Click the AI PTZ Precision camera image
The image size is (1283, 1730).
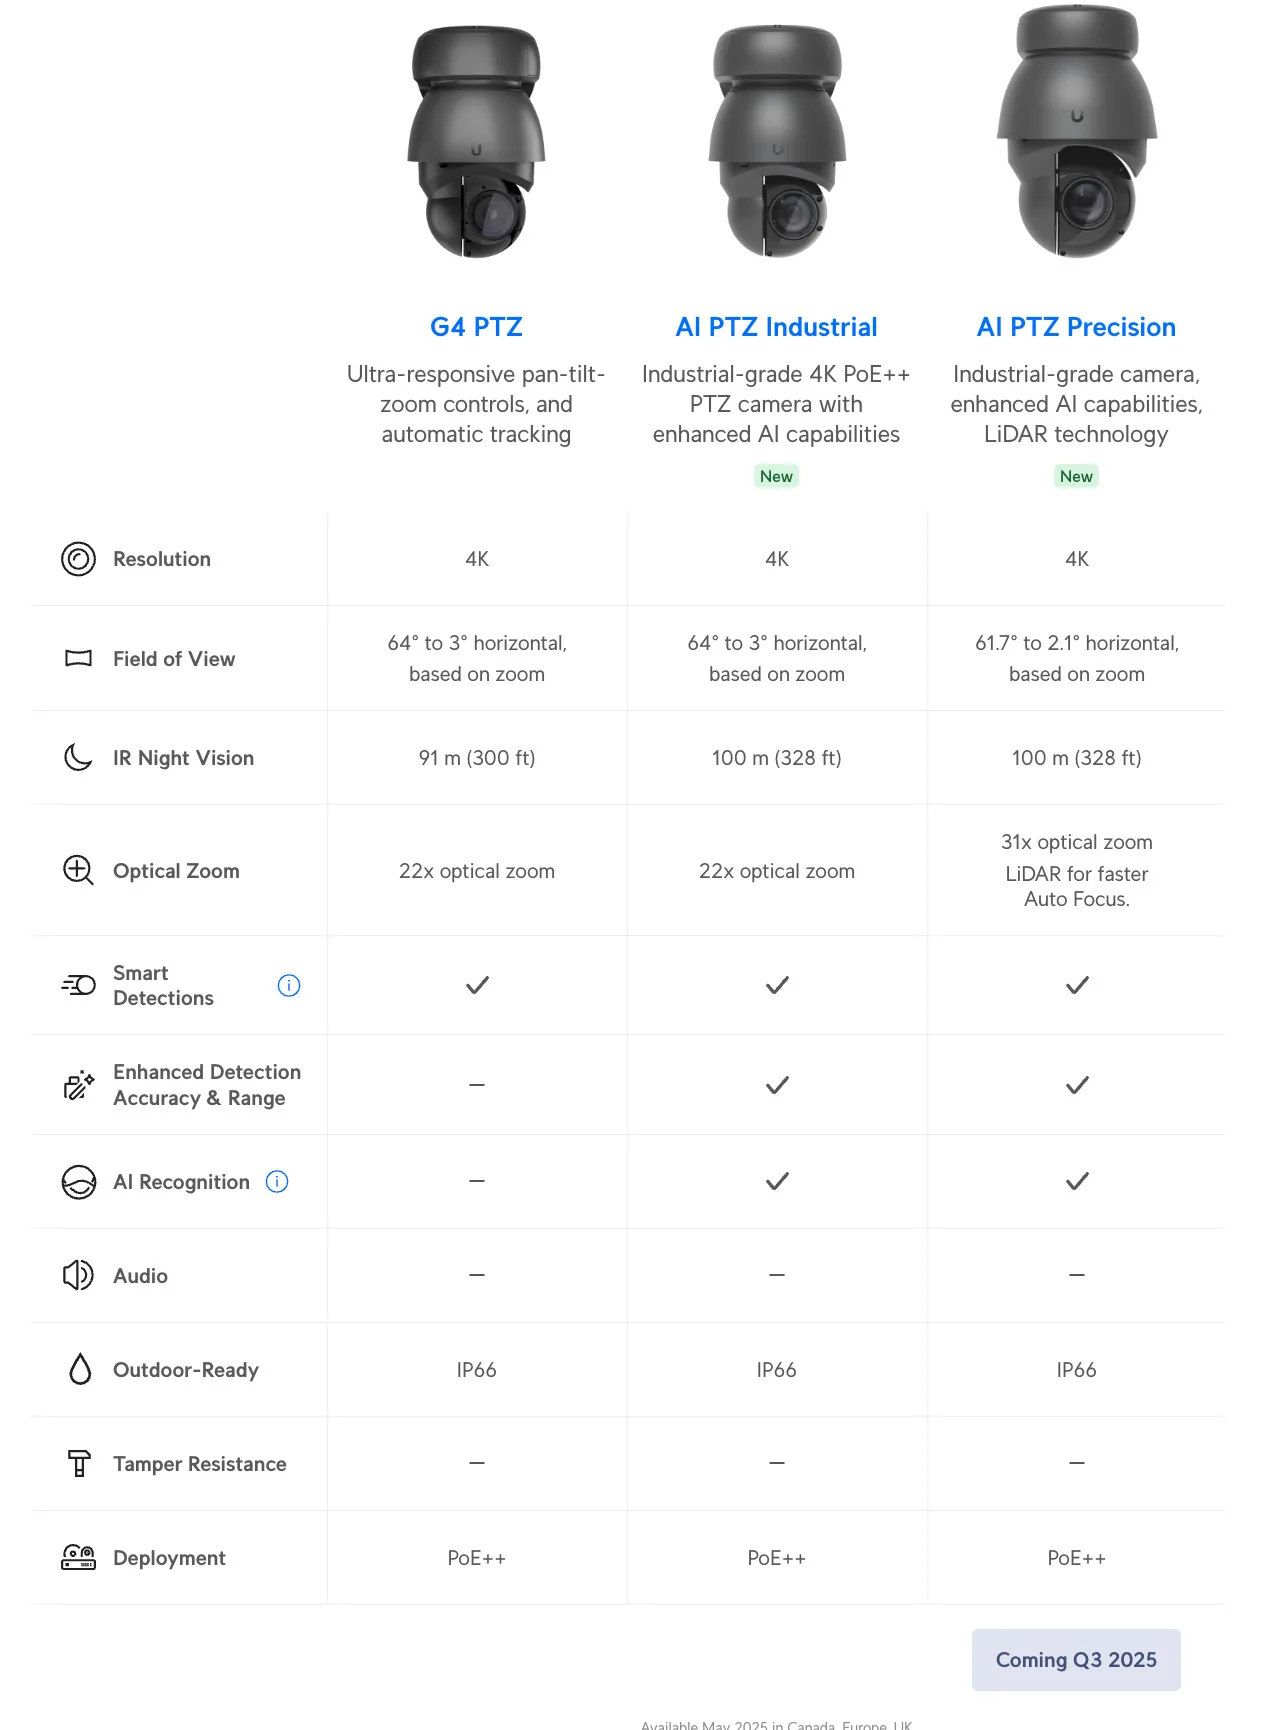1077,131
